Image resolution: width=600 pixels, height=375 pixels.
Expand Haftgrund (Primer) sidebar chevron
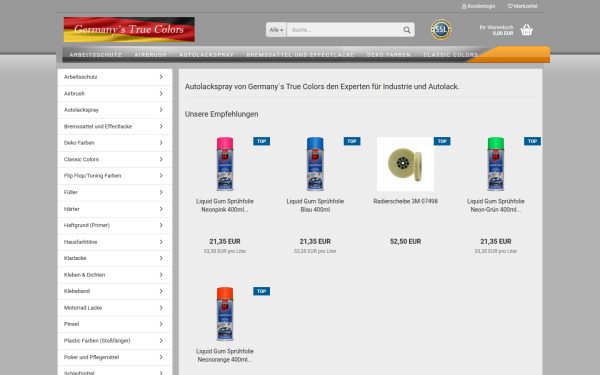pos(161,225)
